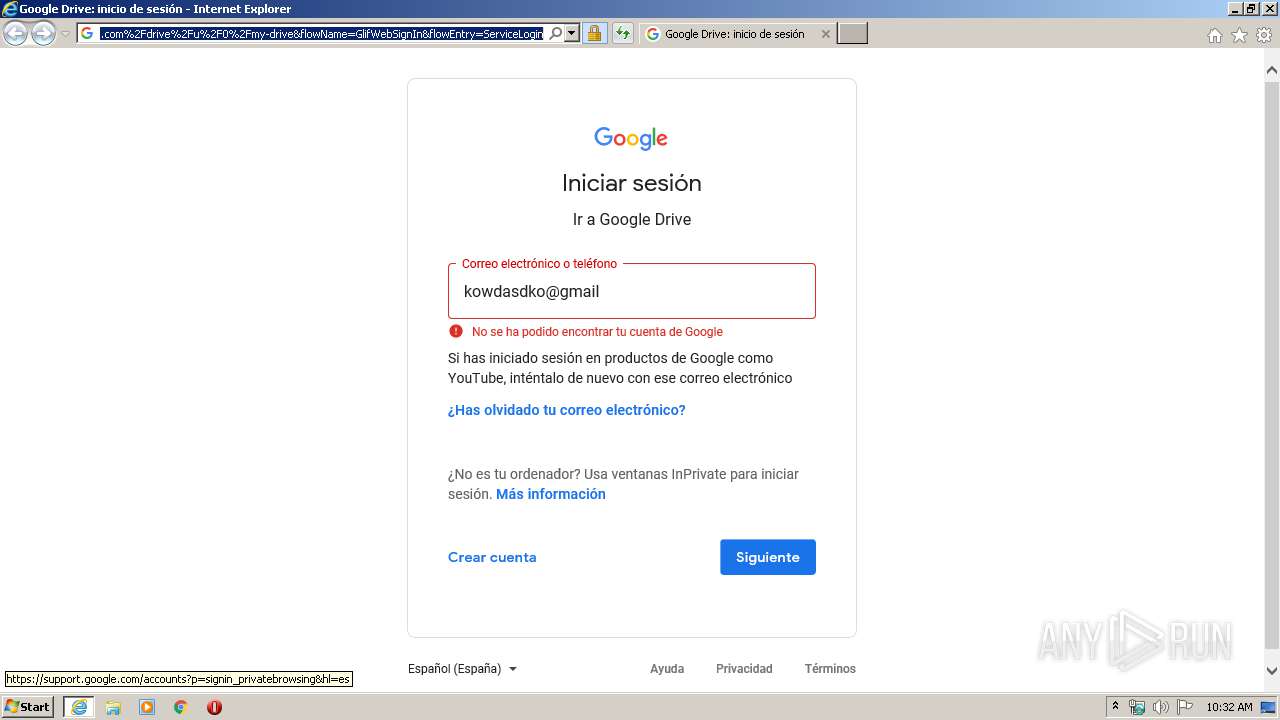Click the Home icon

point(1214,35)
